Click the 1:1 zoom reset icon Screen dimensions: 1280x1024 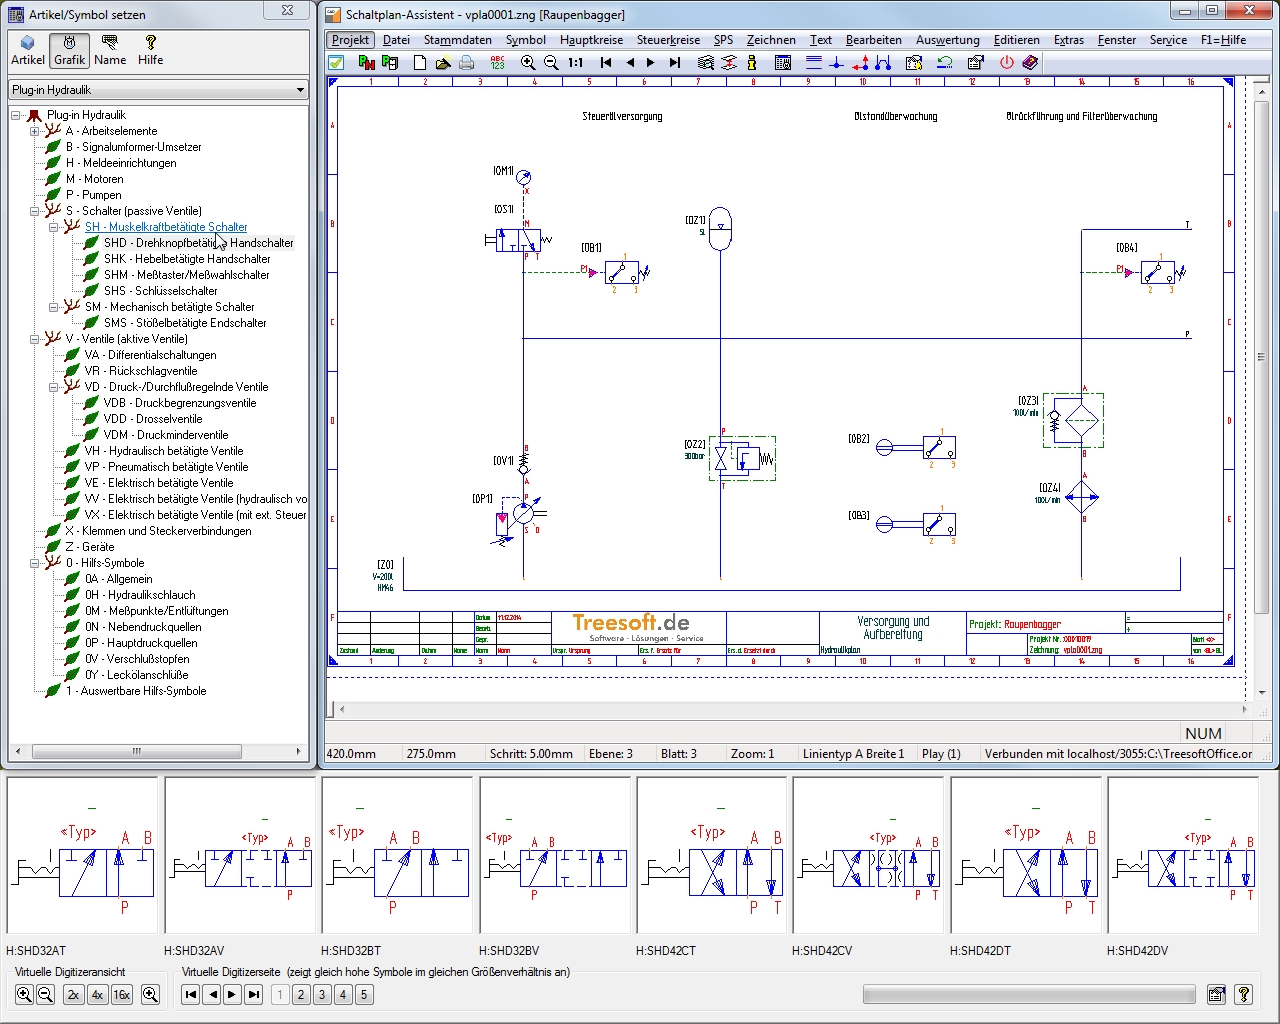575,63
